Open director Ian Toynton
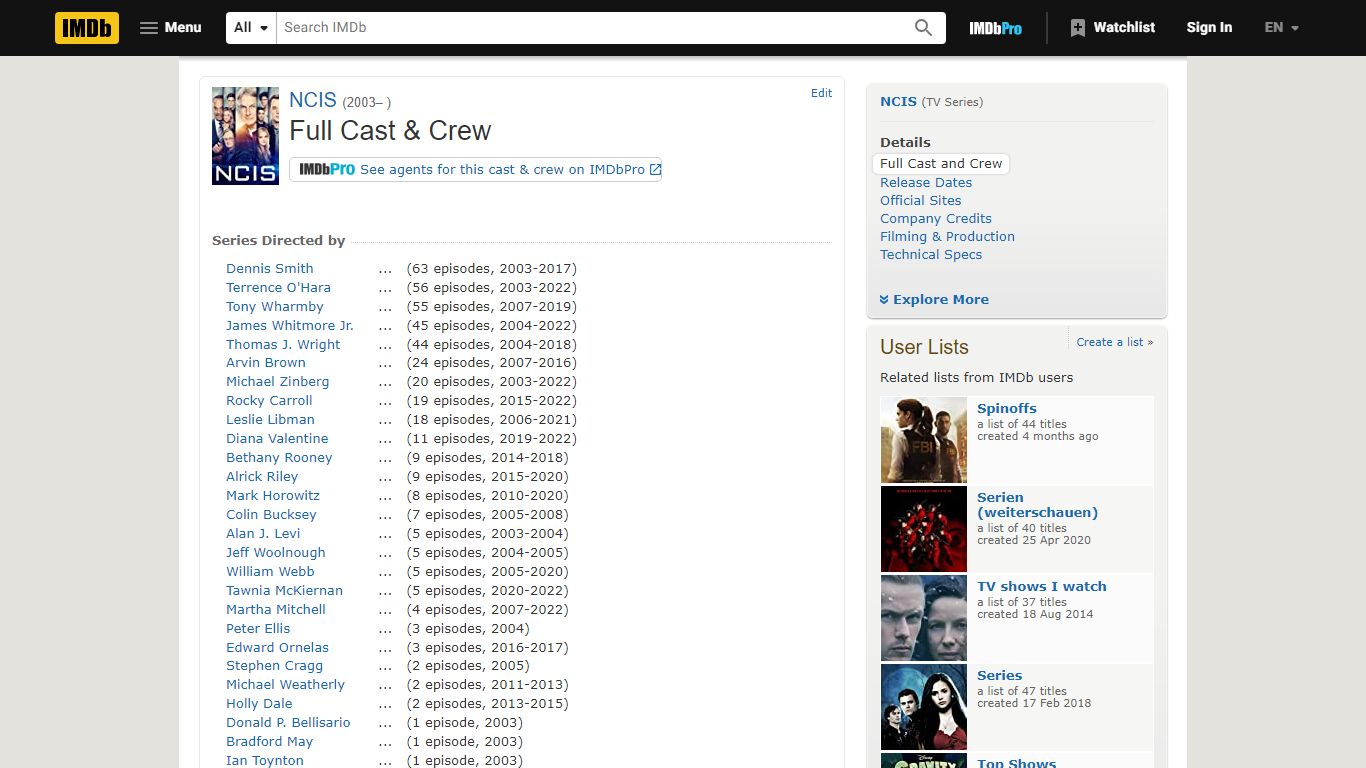1366x768 pixels. click(265, 760)
